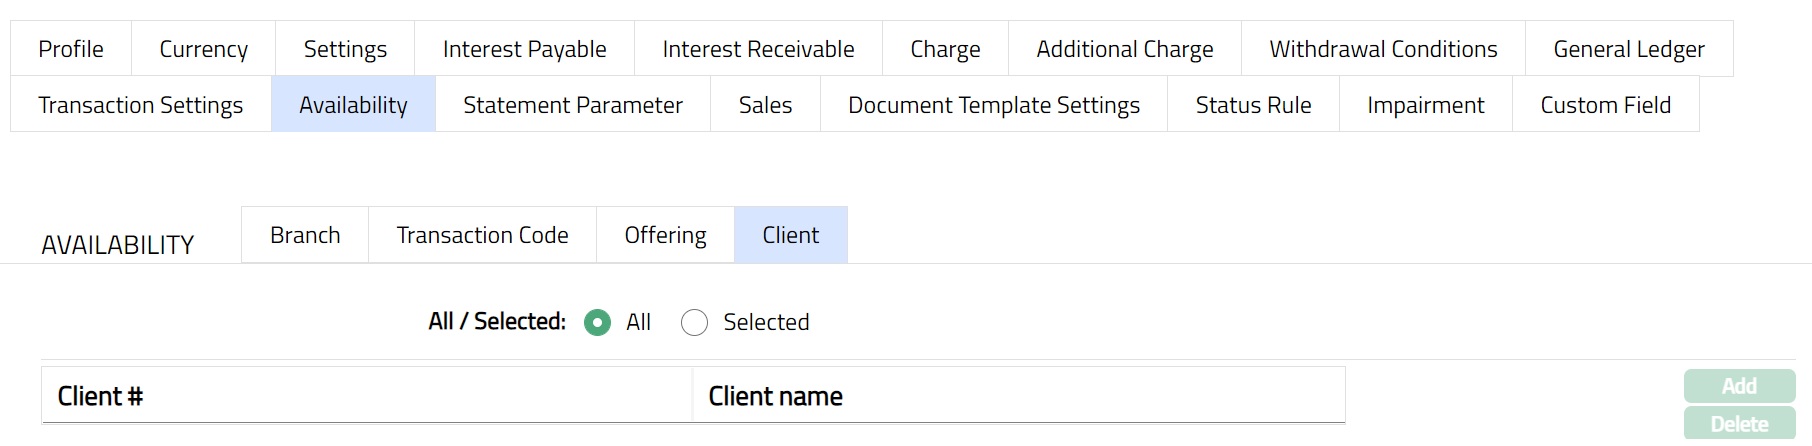The width and height of the screenshot is (1812, 446).
Task: Open the Offering availability sub-tab
Action: click(665, 235)
